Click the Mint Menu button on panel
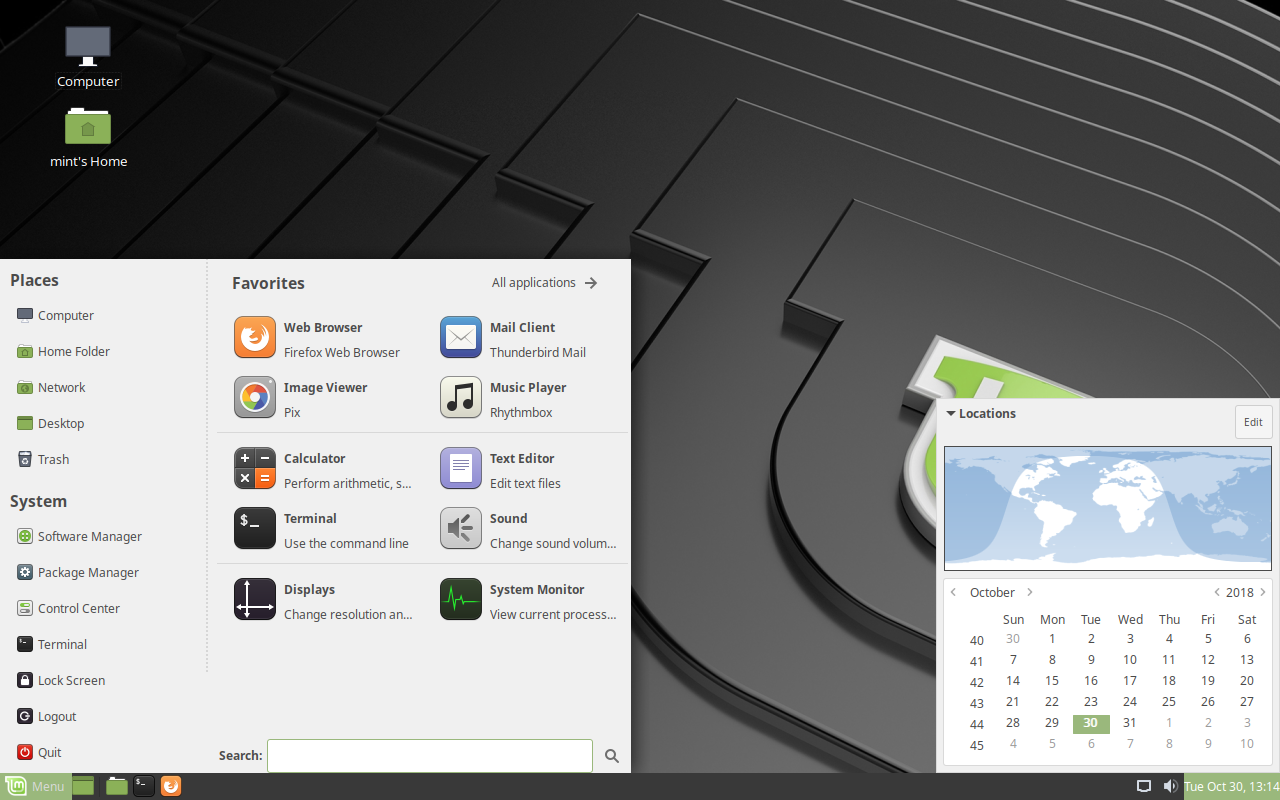This screenshot has height=800, width=1280. coord(36,786)
